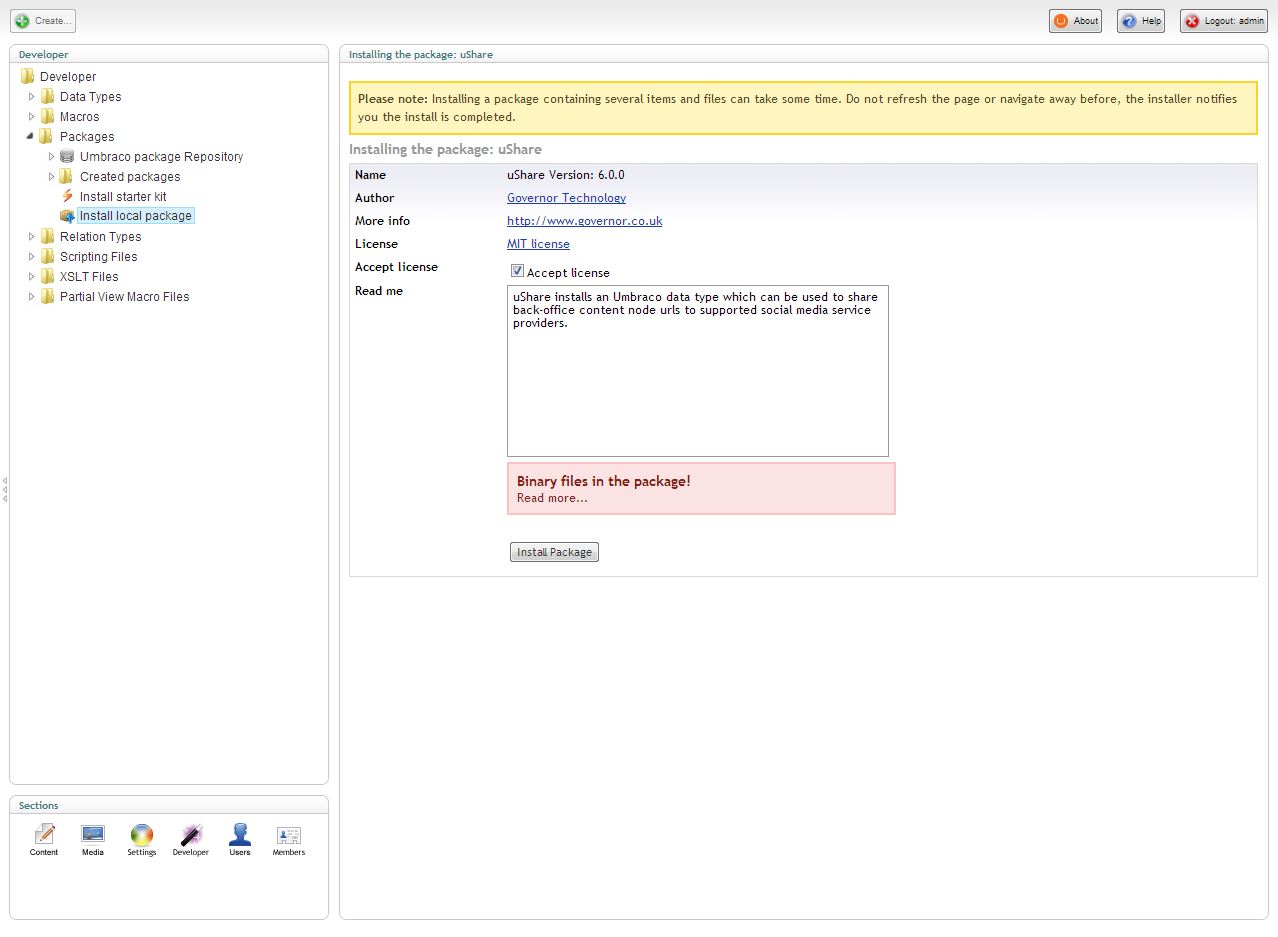The image size is (1278, 937).
Task: Select Macros in the tree
Action: coord(79,117)
